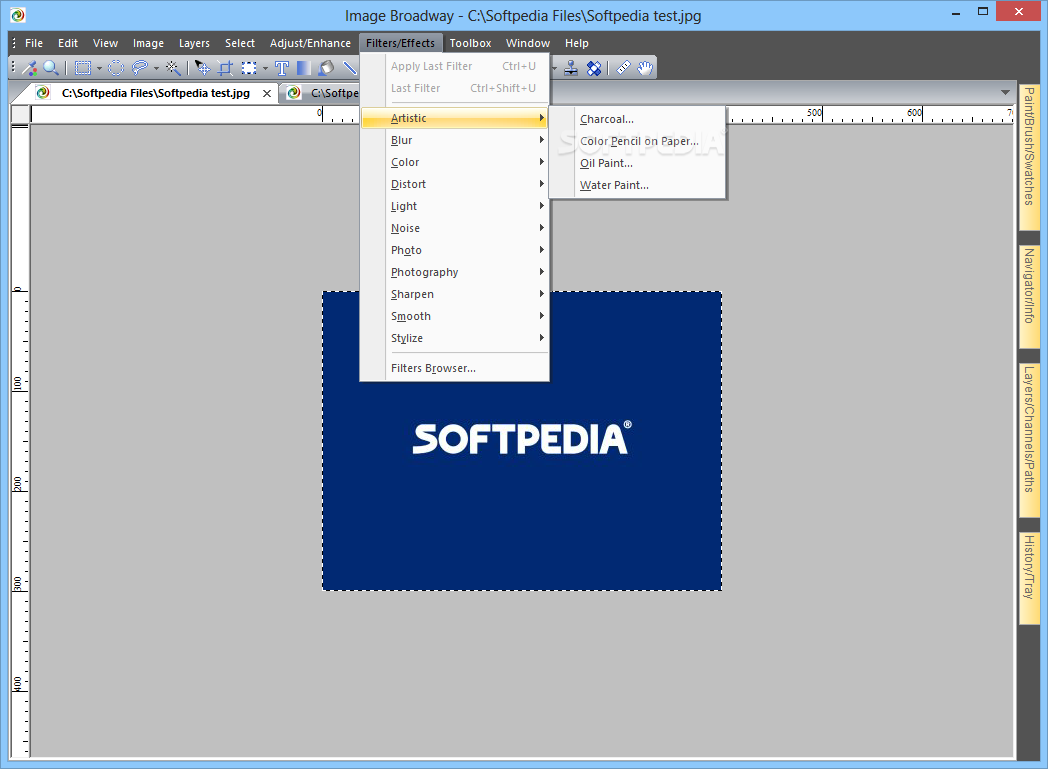Select the Magic Wand tool

(x=173, y=67)
